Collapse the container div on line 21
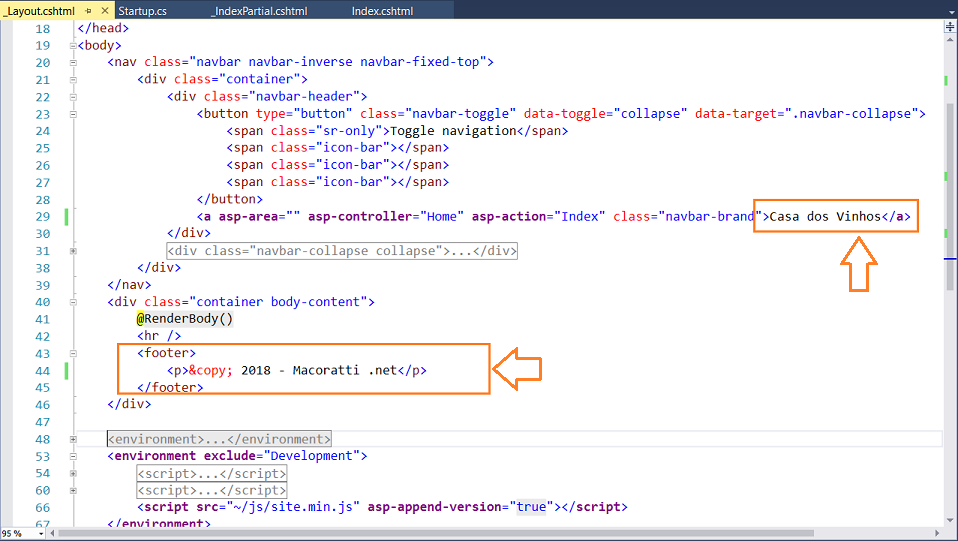Screen dimensions: 958x541 point(73,79)
